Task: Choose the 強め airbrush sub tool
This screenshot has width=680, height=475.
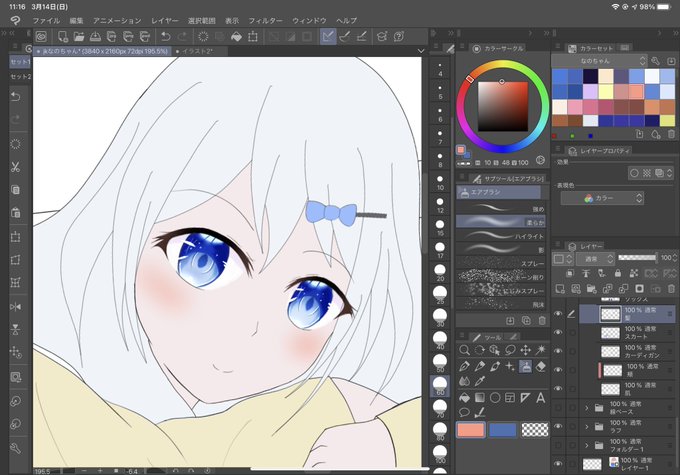Action: [x=501, y=208]
